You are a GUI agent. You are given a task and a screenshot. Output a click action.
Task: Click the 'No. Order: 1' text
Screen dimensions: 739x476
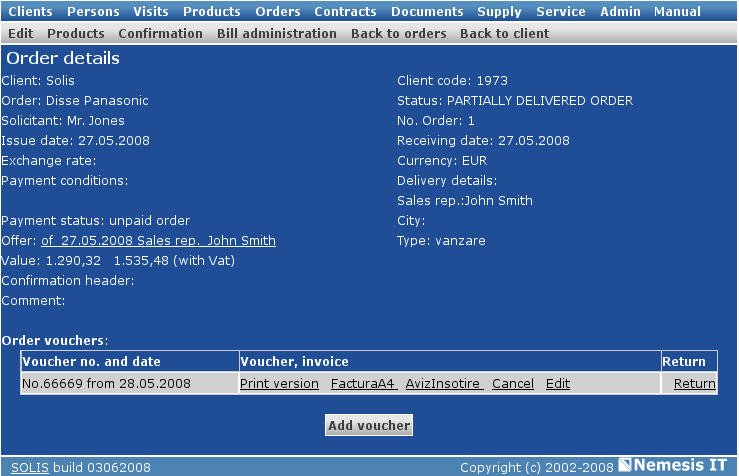tap(435, 121)
